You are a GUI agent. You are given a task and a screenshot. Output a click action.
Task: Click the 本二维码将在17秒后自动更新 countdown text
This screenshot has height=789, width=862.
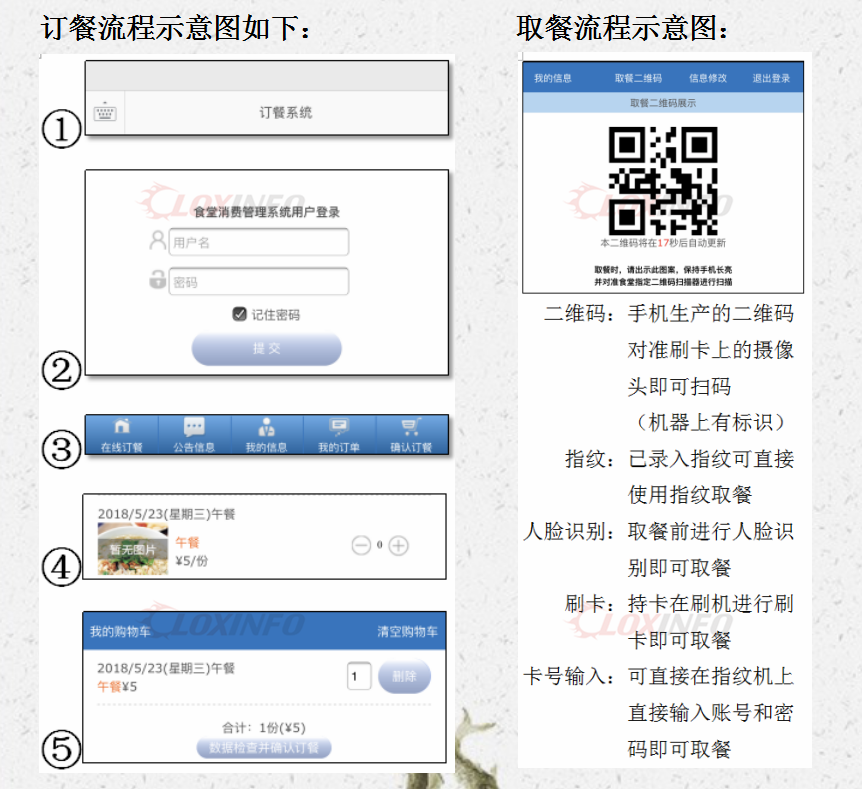coord(663,242)
